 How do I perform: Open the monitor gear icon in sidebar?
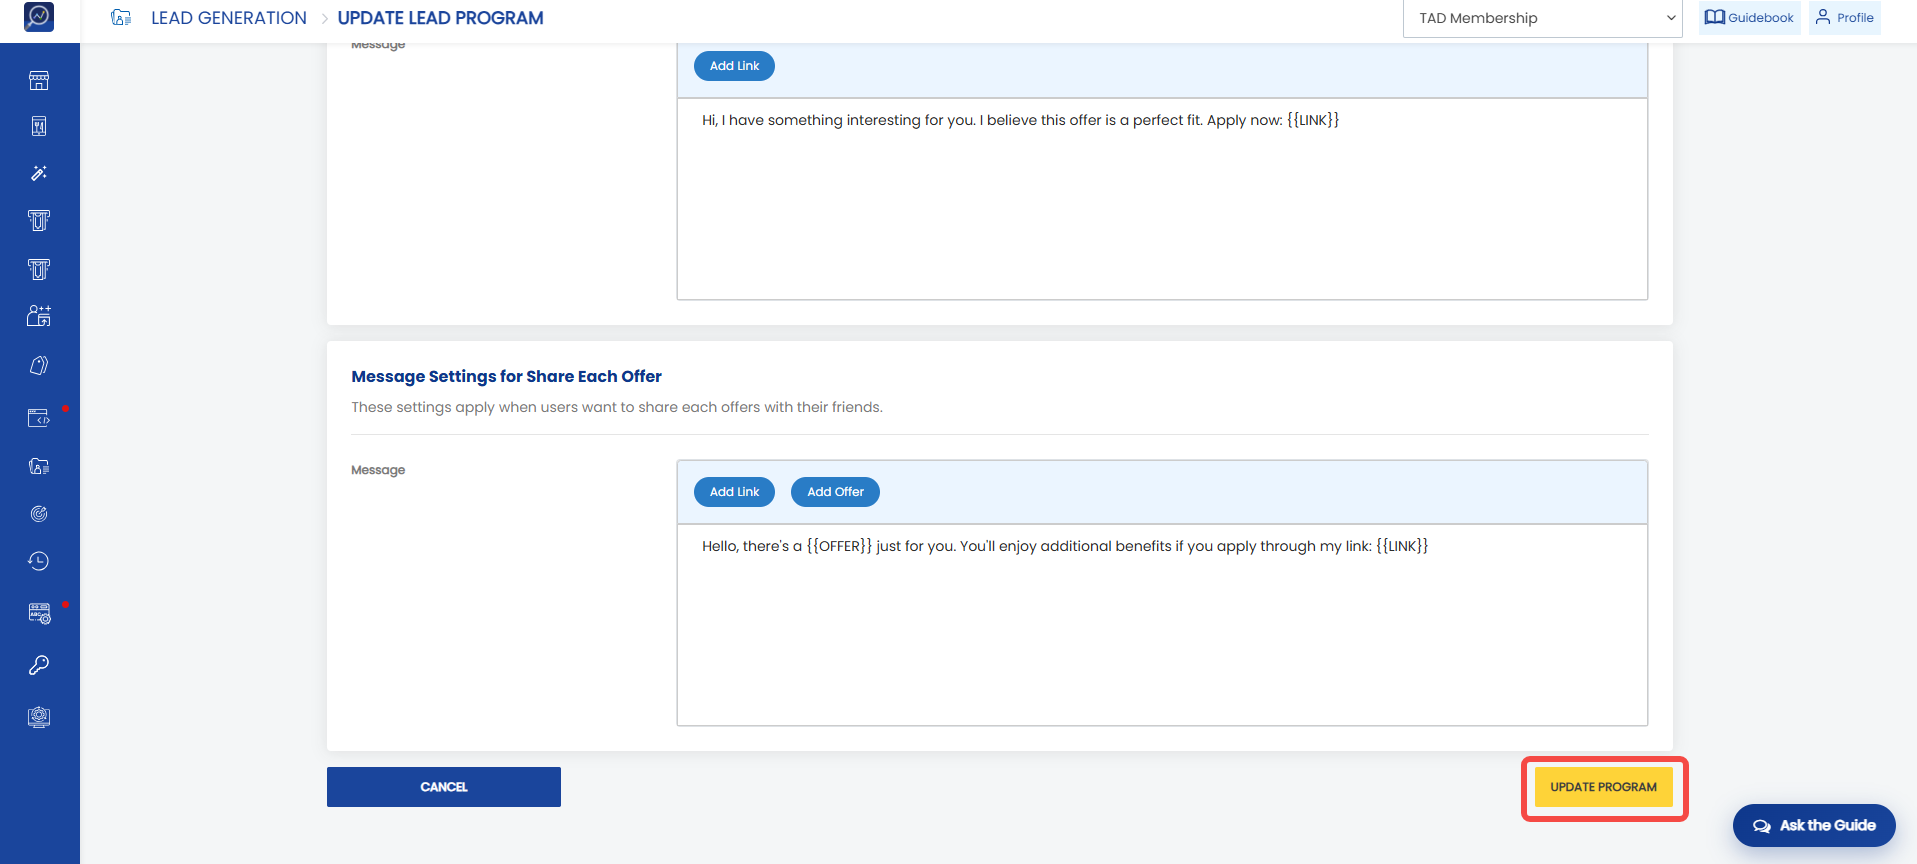(39, 717)
